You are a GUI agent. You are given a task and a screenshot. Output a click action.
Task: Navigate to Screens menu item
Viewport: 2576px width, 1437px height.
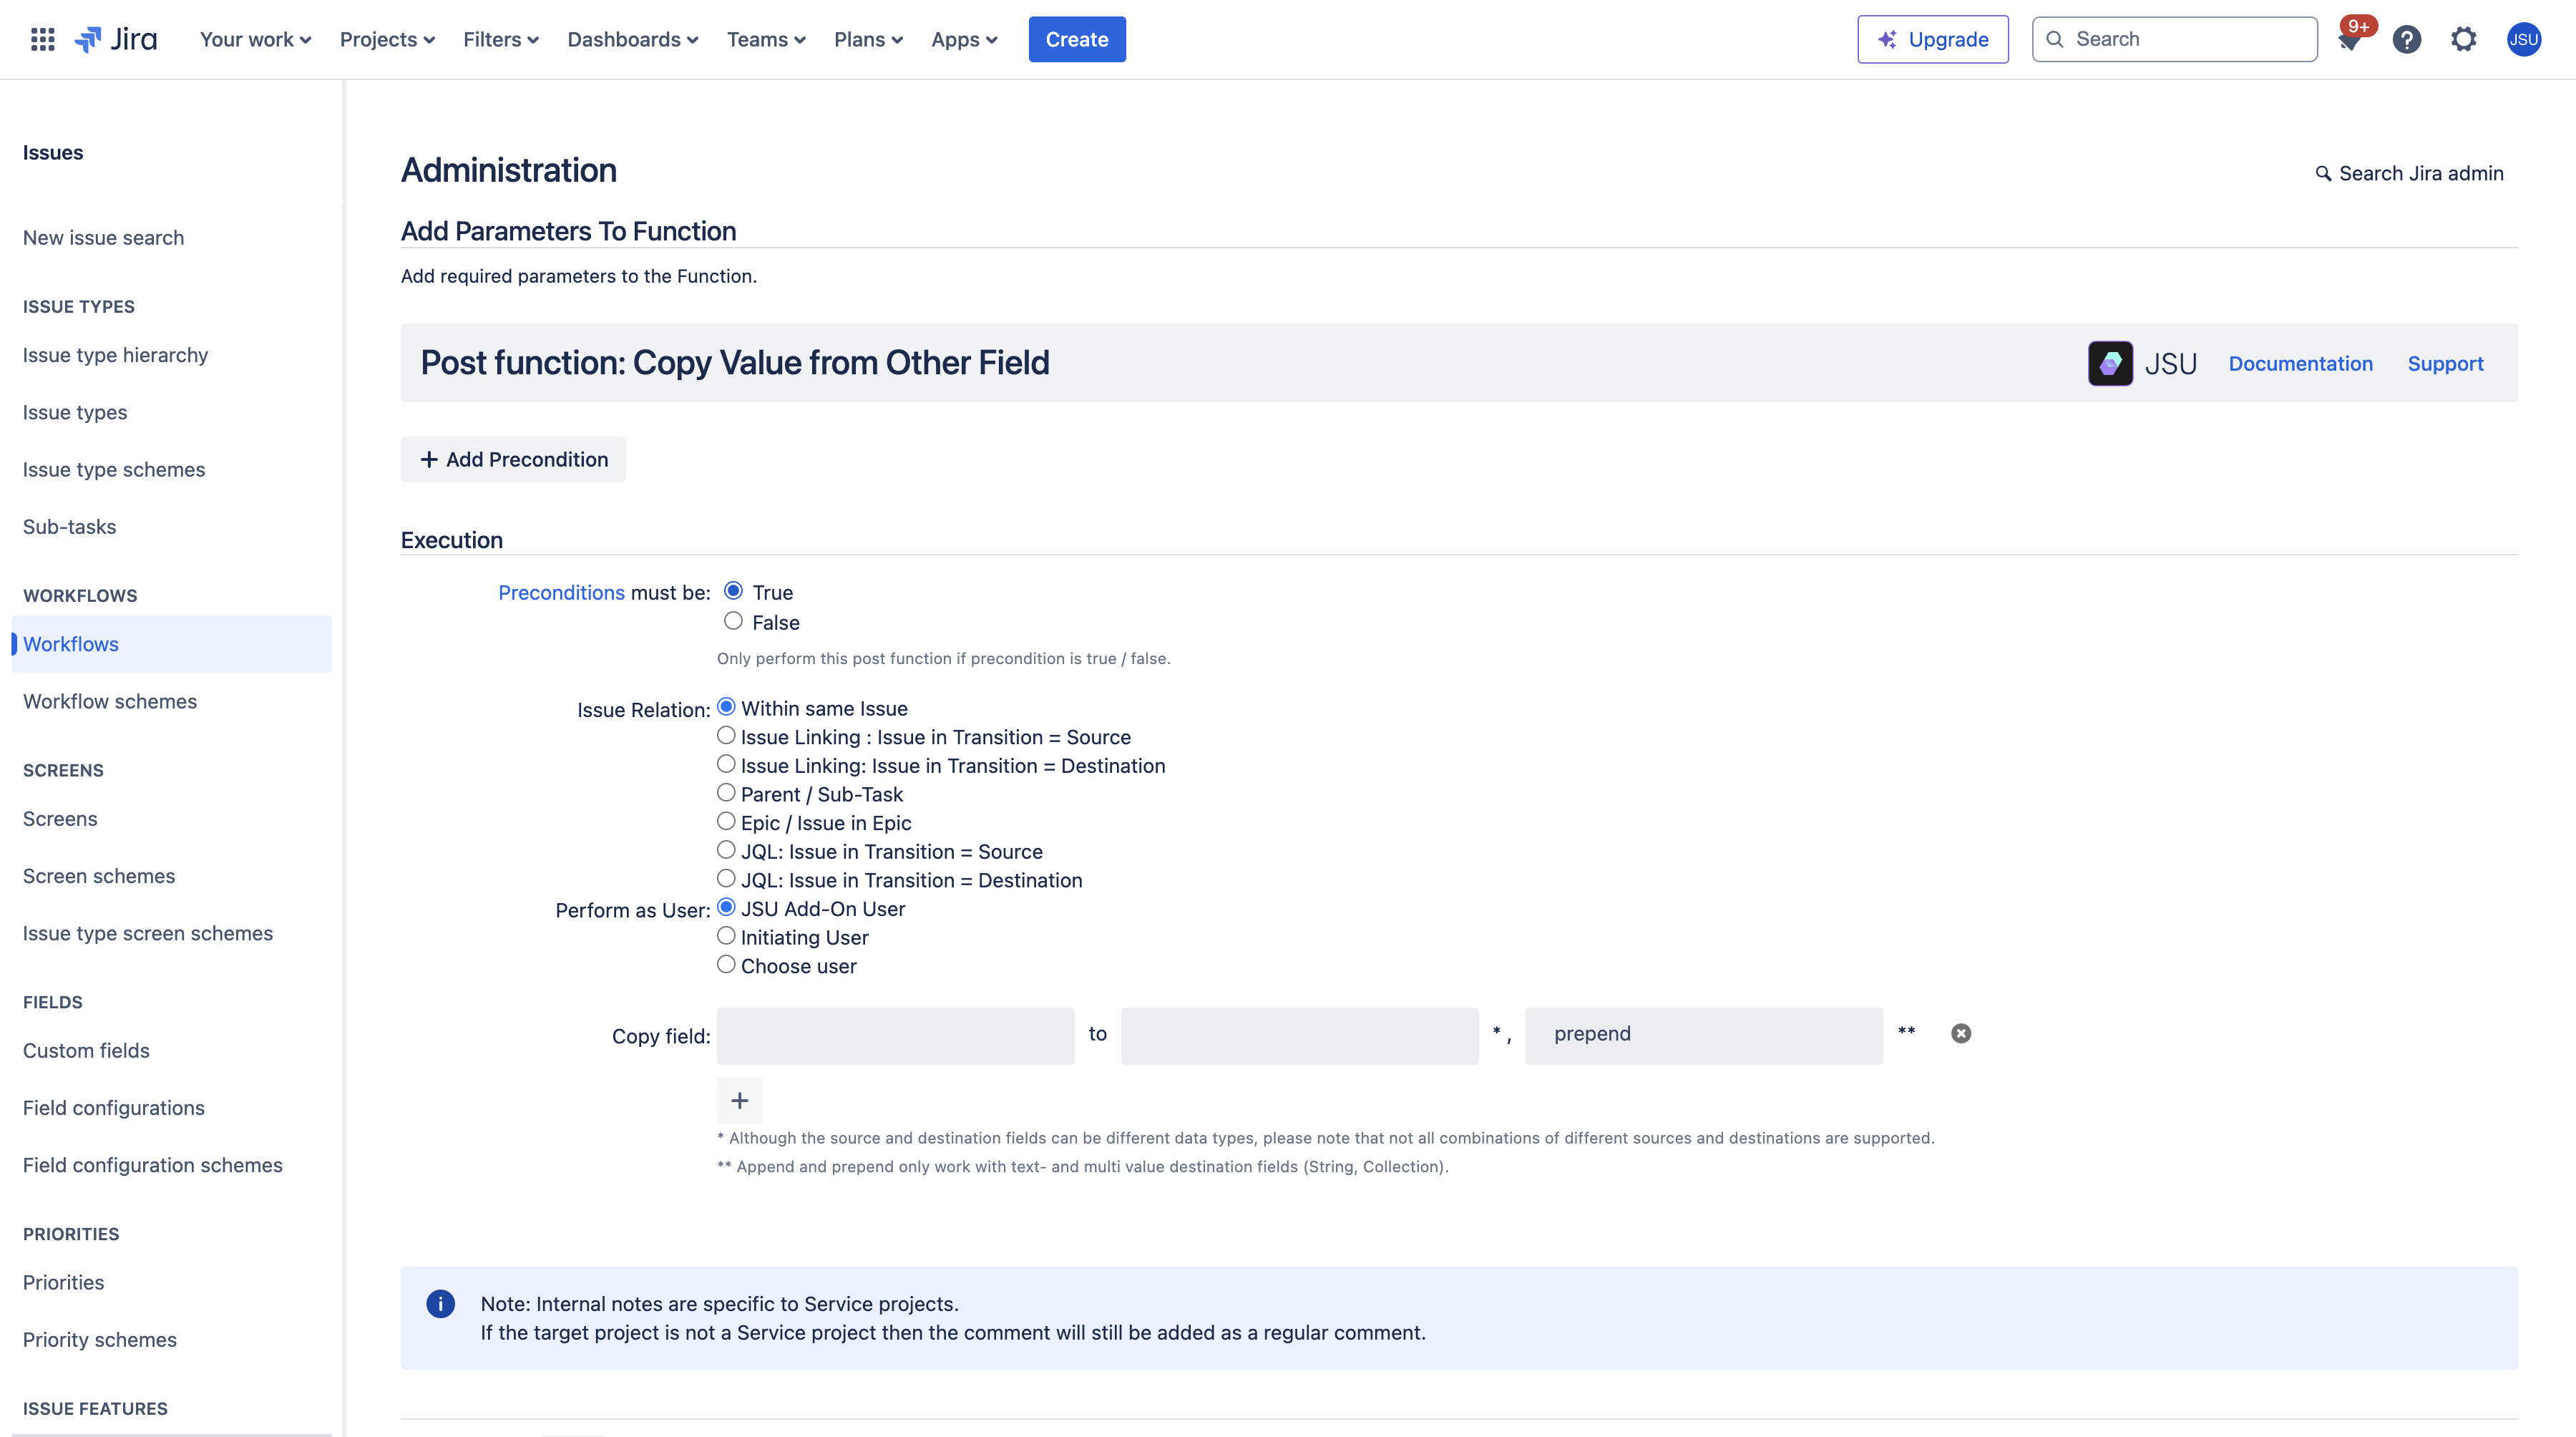59,817
